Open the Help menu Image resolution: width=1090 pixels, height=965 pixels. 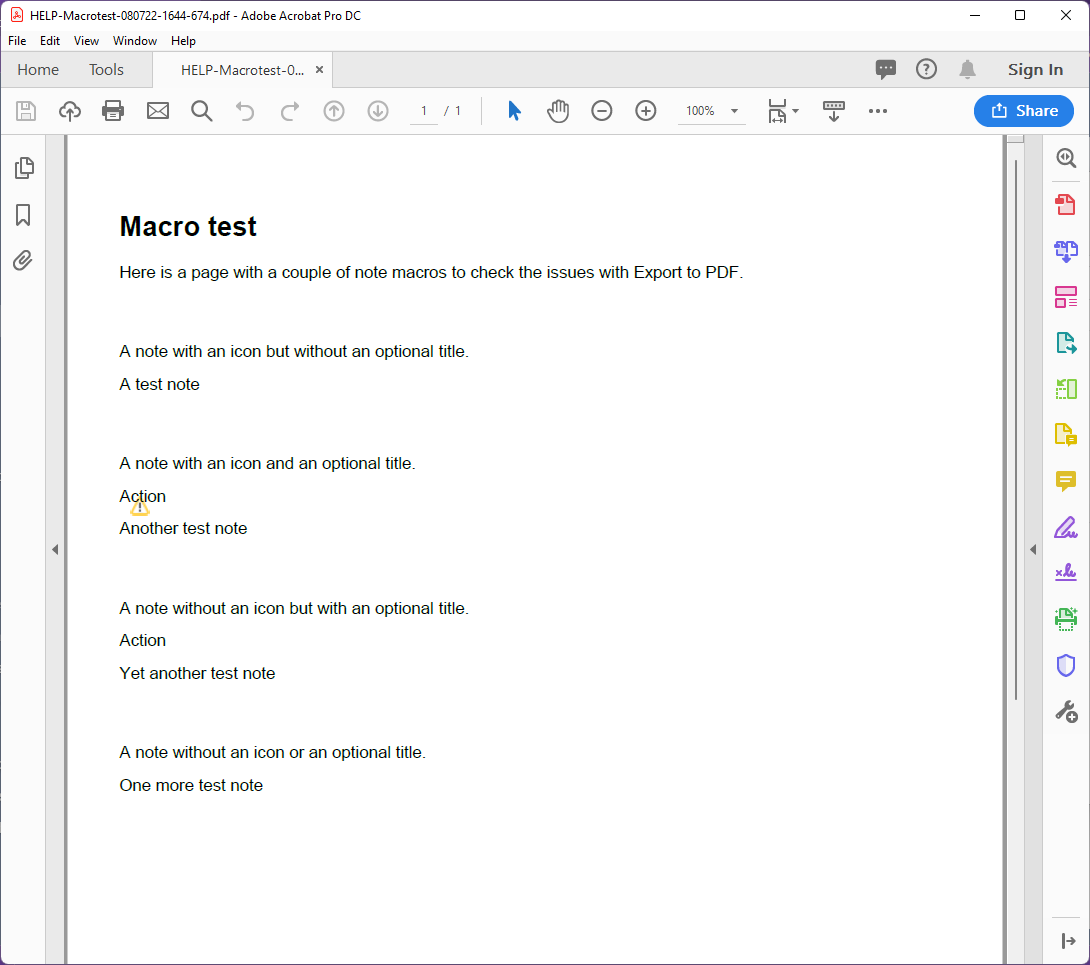[x=184, y=41]
